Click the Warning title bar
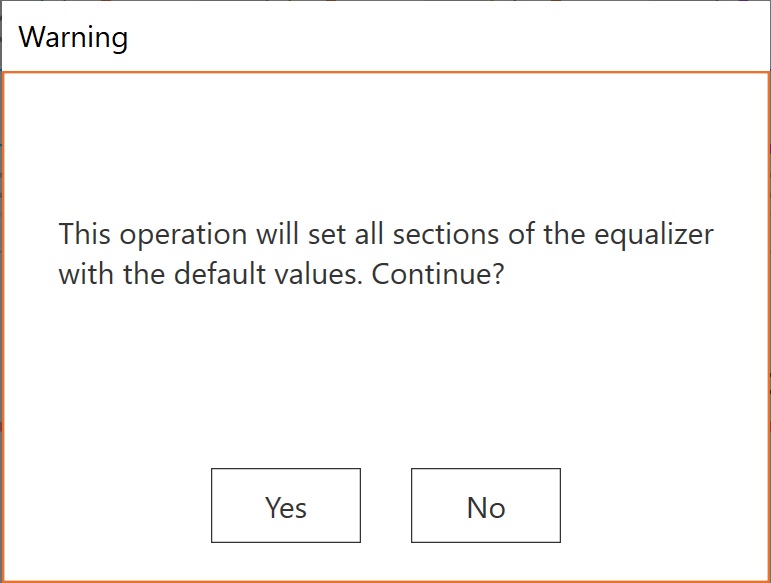The width and height of the screenshot is (771, 583). coord(385,37)
